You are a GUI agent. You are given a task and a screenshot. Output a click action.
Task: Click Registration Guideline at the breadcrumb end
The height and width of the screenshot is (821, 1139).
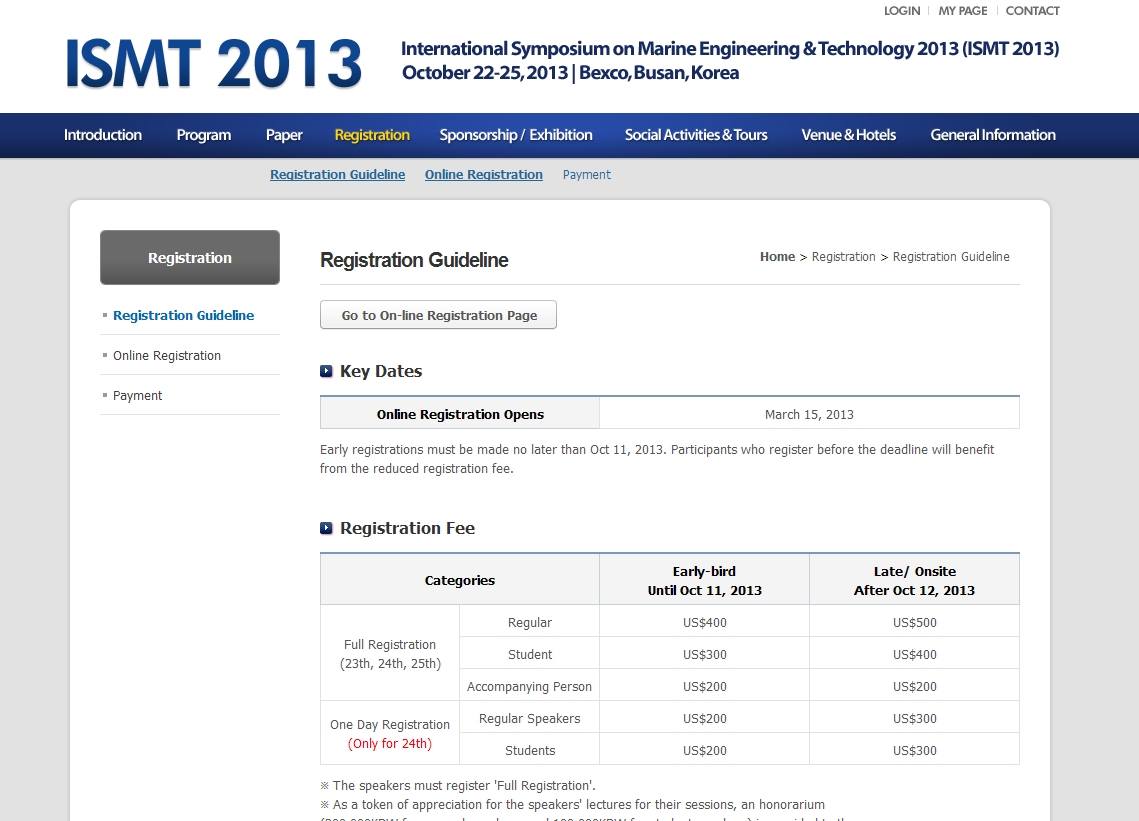tap(951, 256)
